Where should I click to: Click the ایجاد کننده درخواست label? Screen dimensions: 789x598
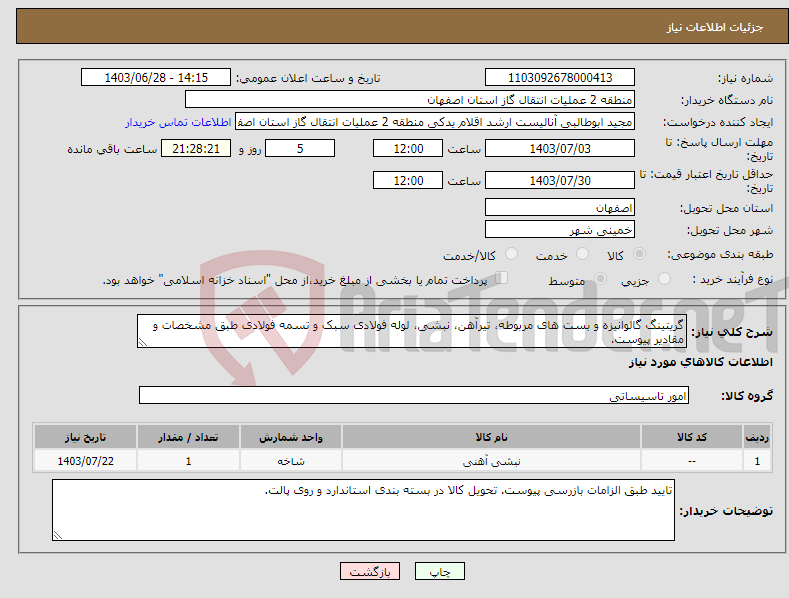click(718, 122)
